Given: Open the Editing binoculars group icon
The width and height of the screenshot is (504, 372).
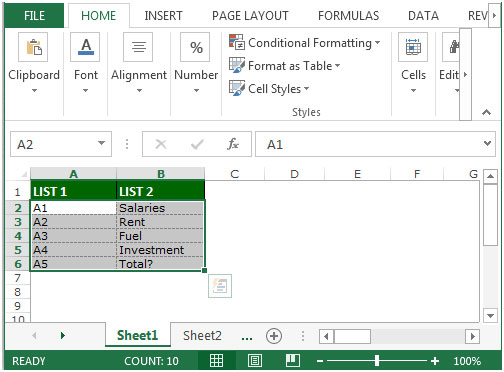Looking at the screenshot, I should [452, 47].
